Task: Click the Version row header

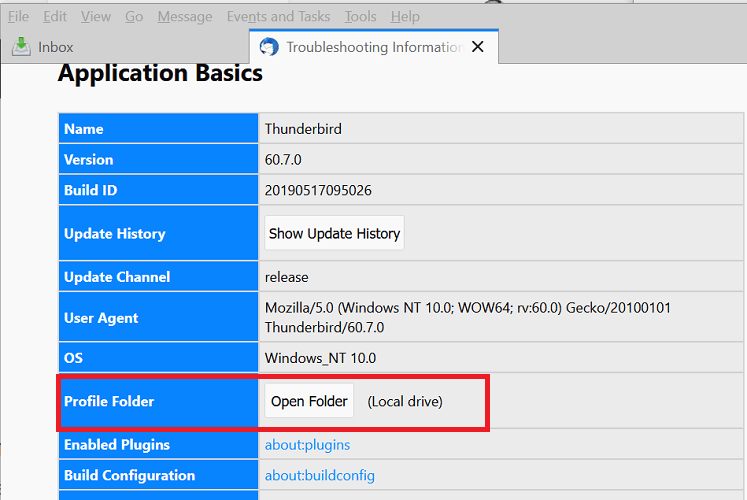Action: click(x=158, y=160)
